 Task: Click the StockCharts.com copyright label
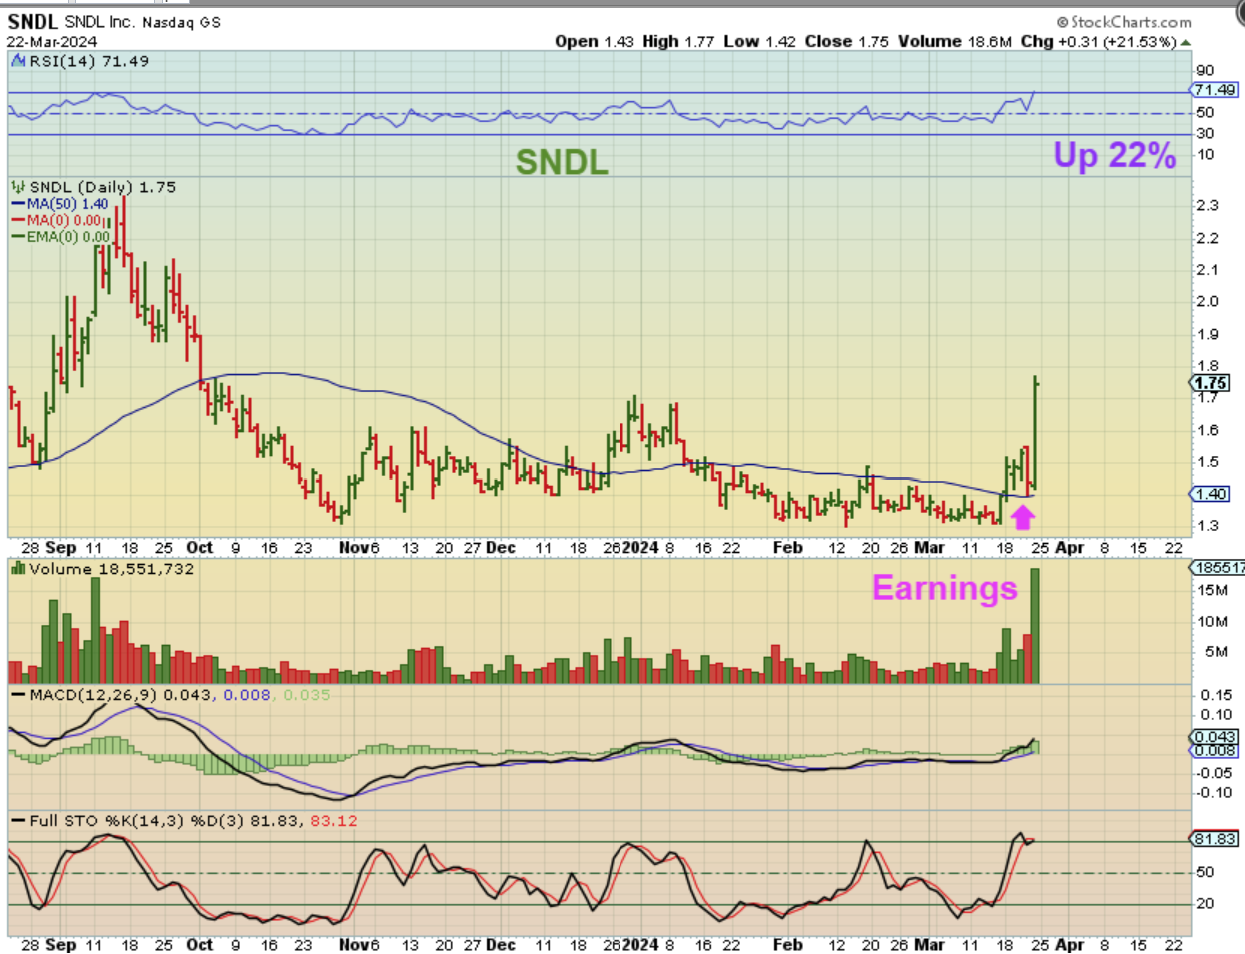click(1124, 22)
